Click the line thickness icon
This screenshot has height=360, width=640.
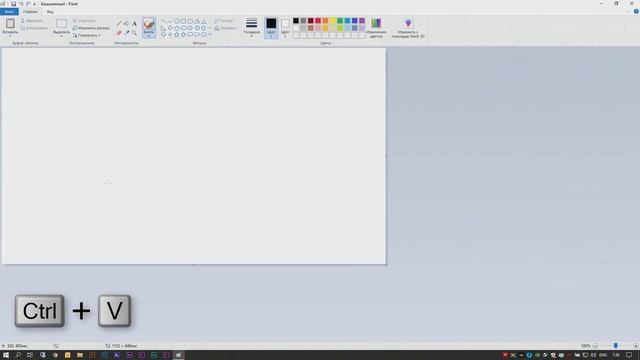point(251,23)
